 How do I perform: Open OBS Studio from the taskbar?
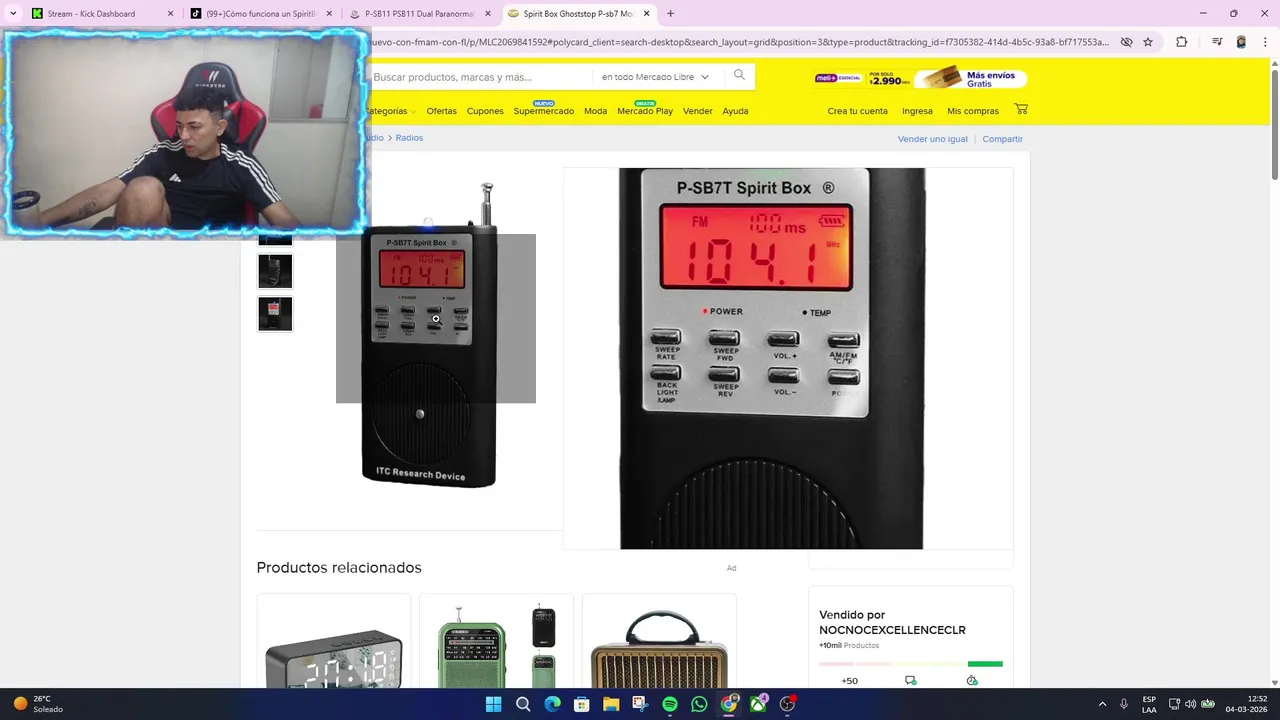point(788,704)
